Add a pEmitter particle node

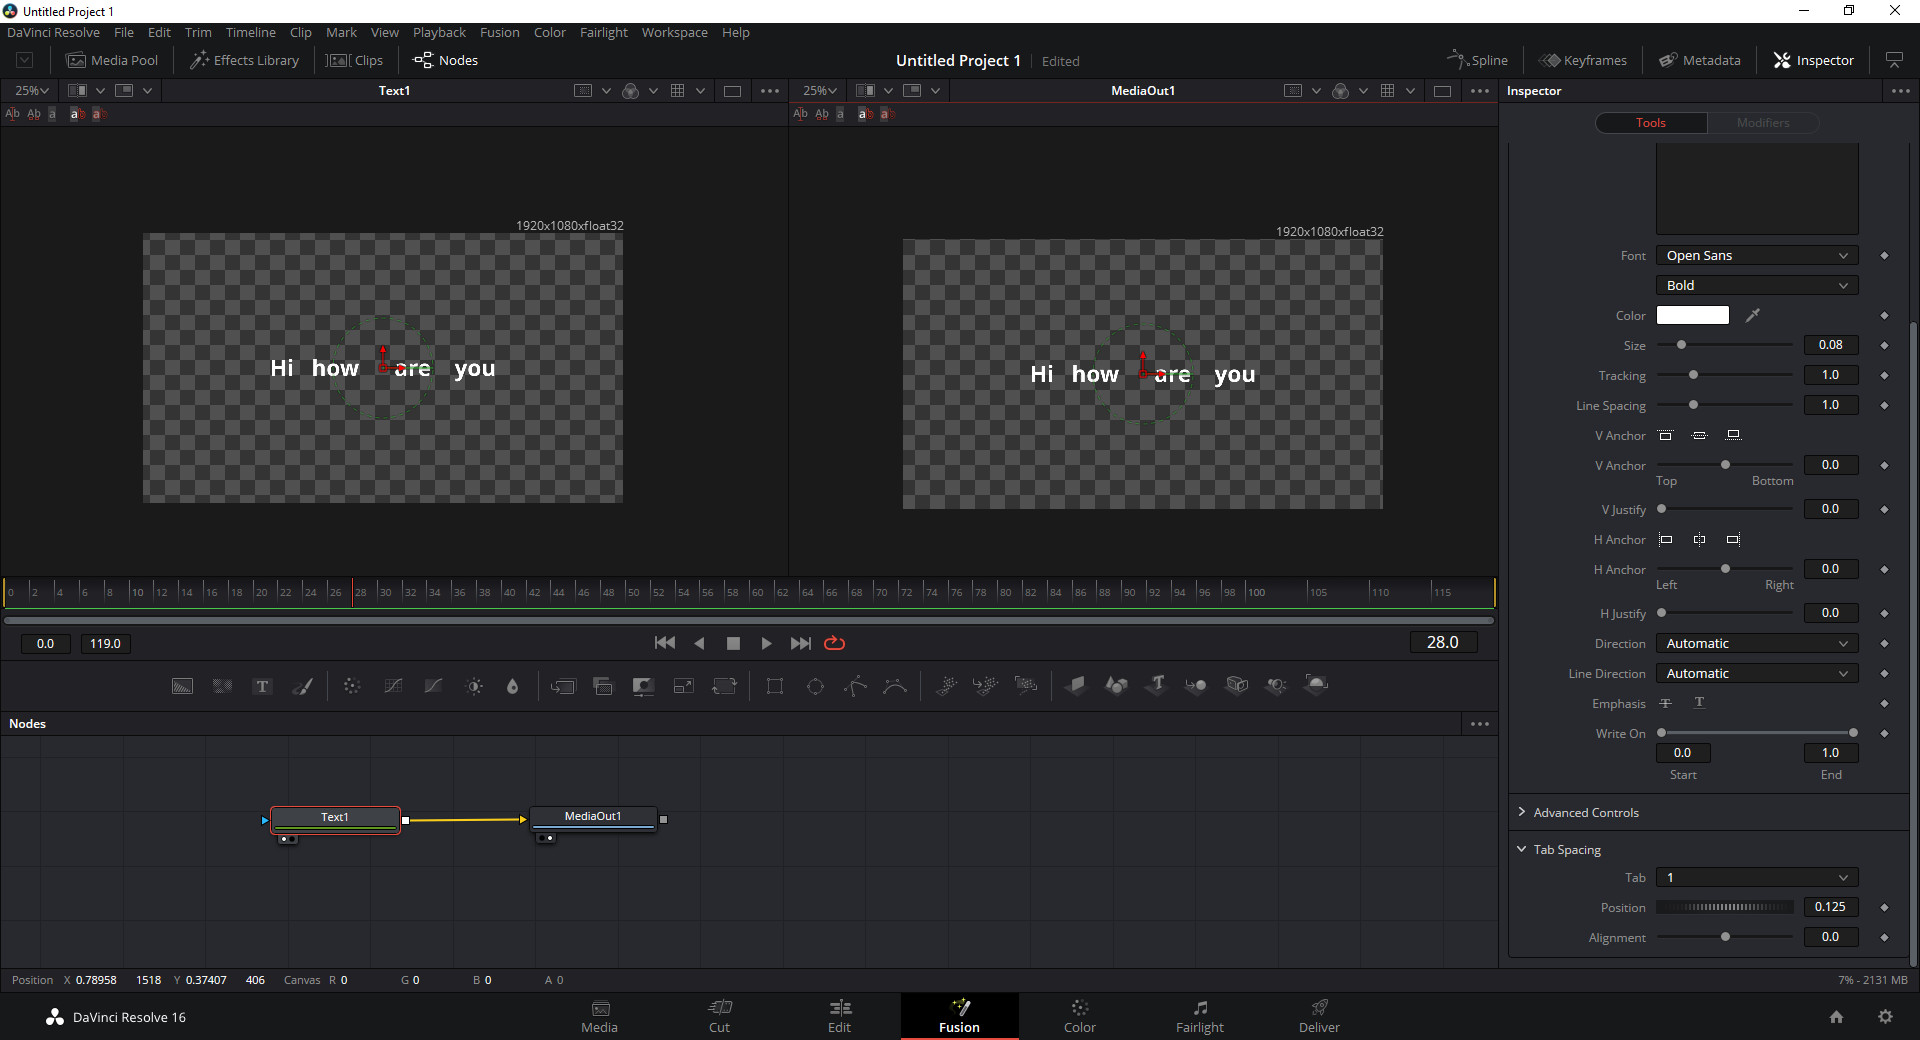click(x=946, y=686)
